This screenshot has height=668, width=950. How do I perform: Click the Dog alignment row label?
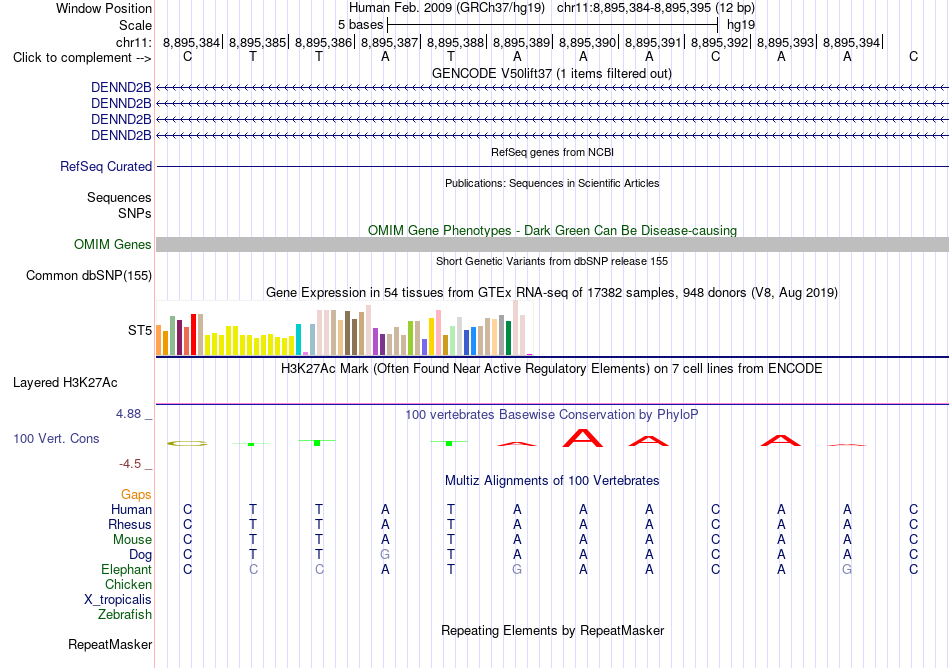tap(140, 555)
